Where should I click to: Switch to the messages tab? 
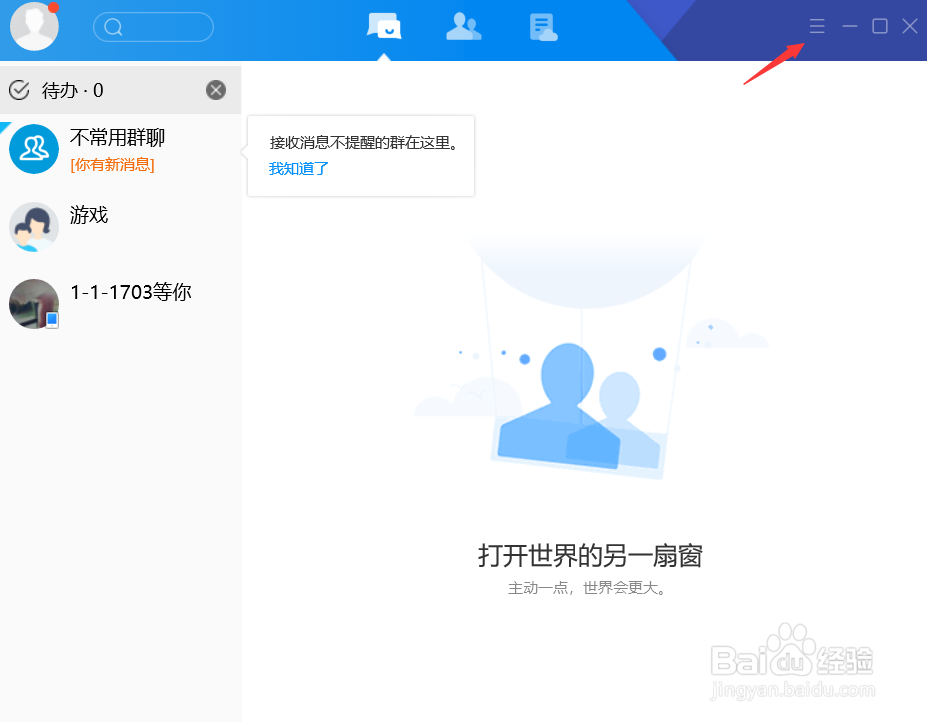(x=384, y=27)
